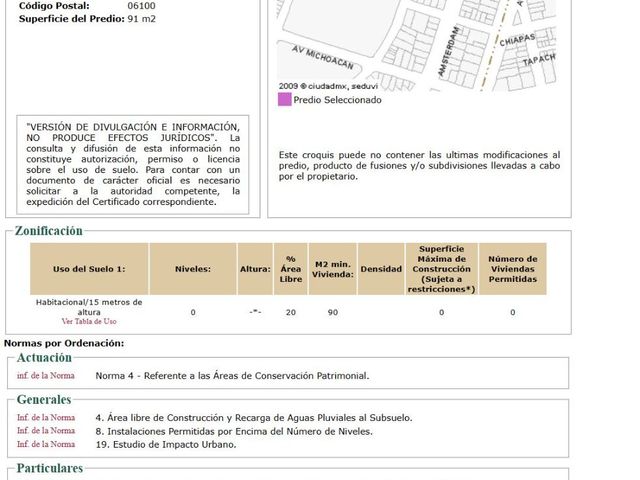Select the '% Área Libre' column header

pyautogui.click(x=291, y=269)
